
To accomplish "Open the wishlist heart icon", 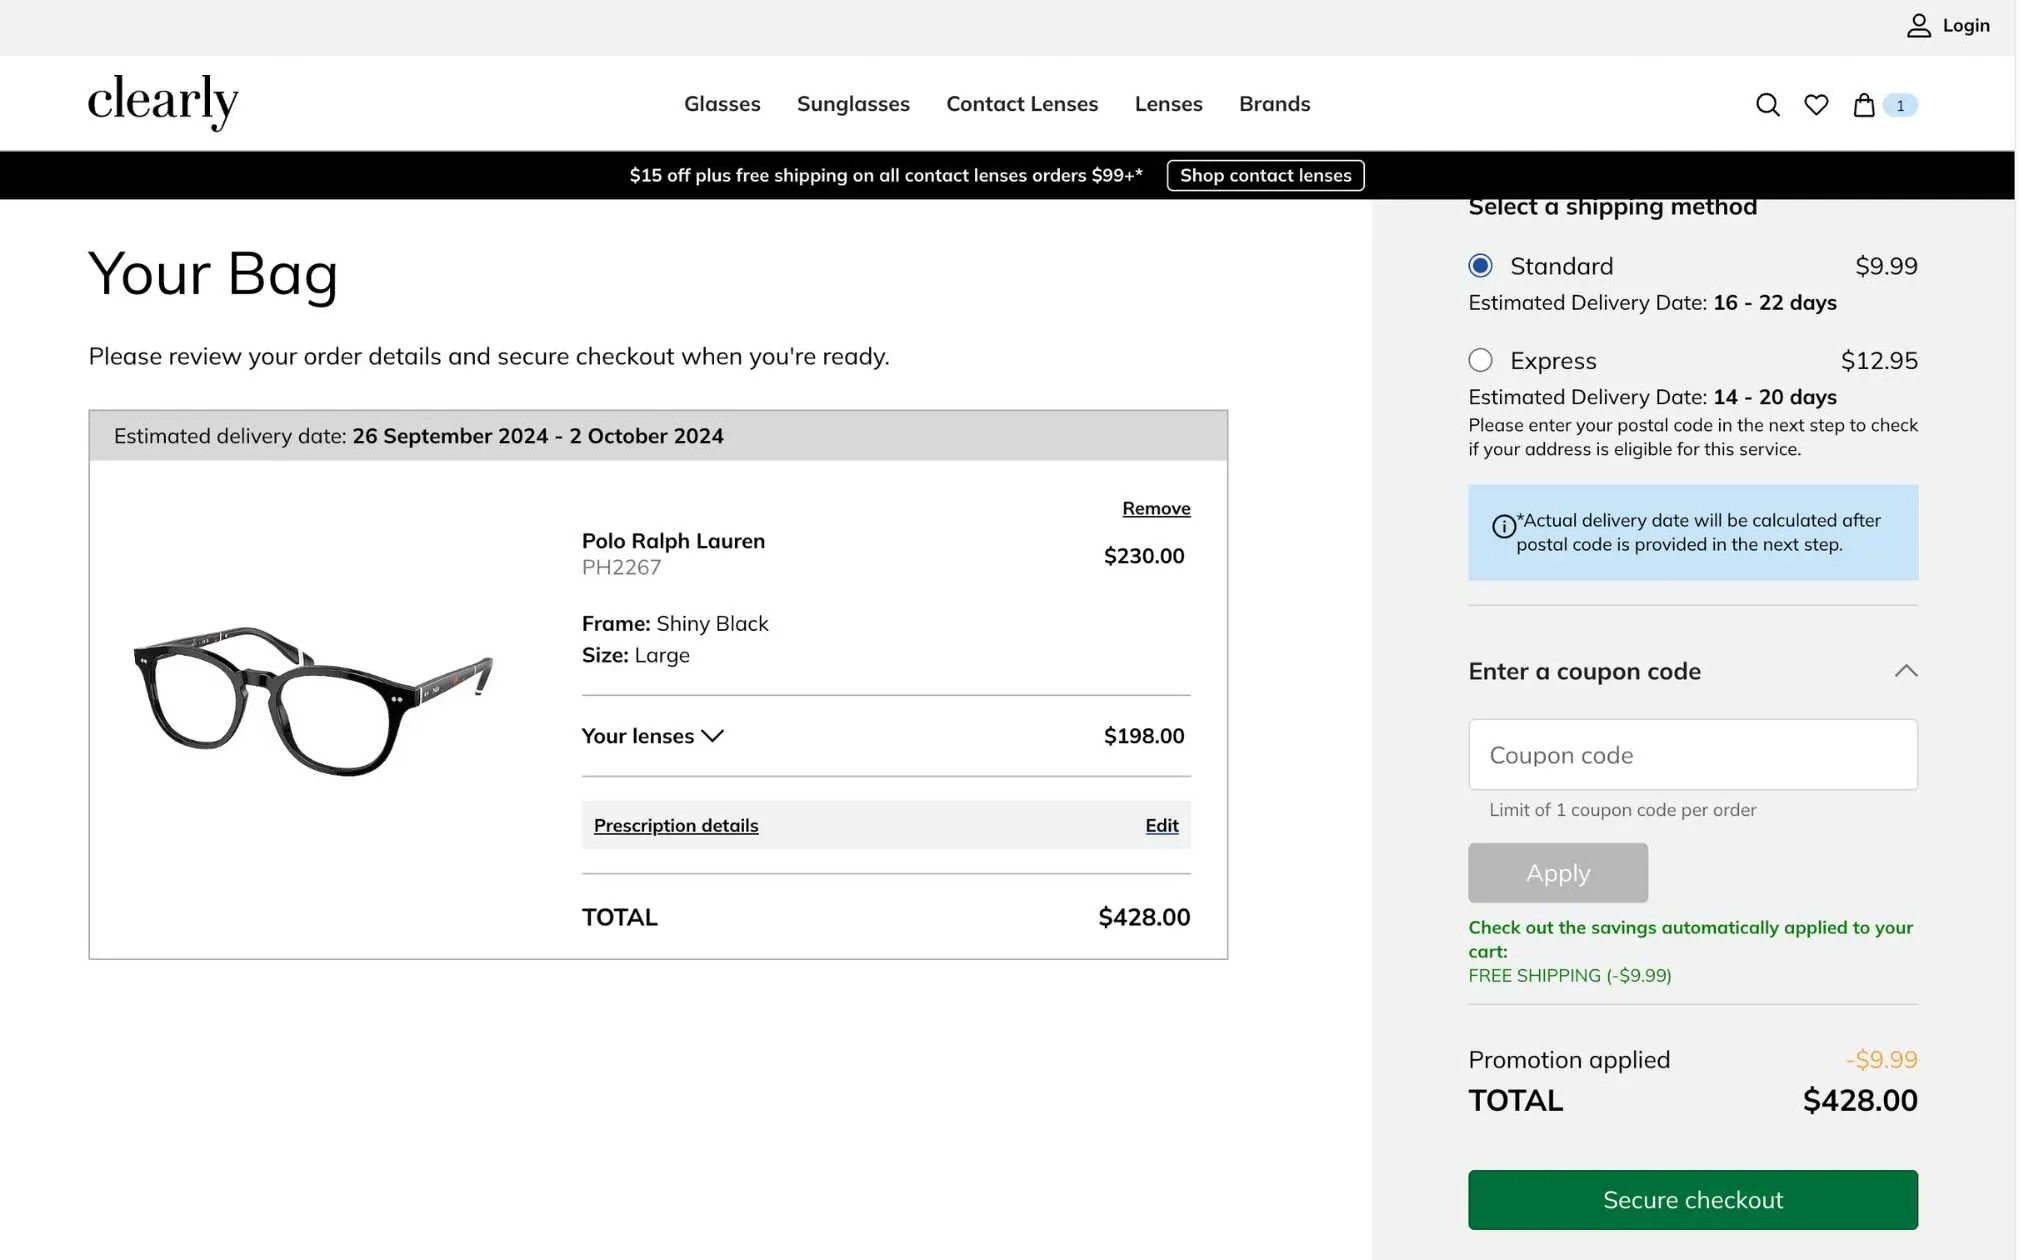I will click(x=1816, y=105).
